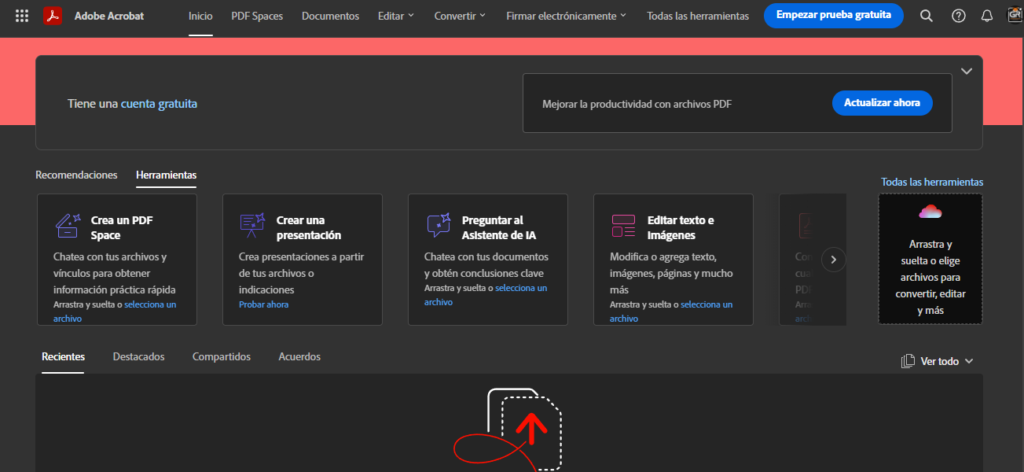Viewport: 1024px width, 472px height.
Task: Click the user profile avatar
Action: [x=1015, y=16]
